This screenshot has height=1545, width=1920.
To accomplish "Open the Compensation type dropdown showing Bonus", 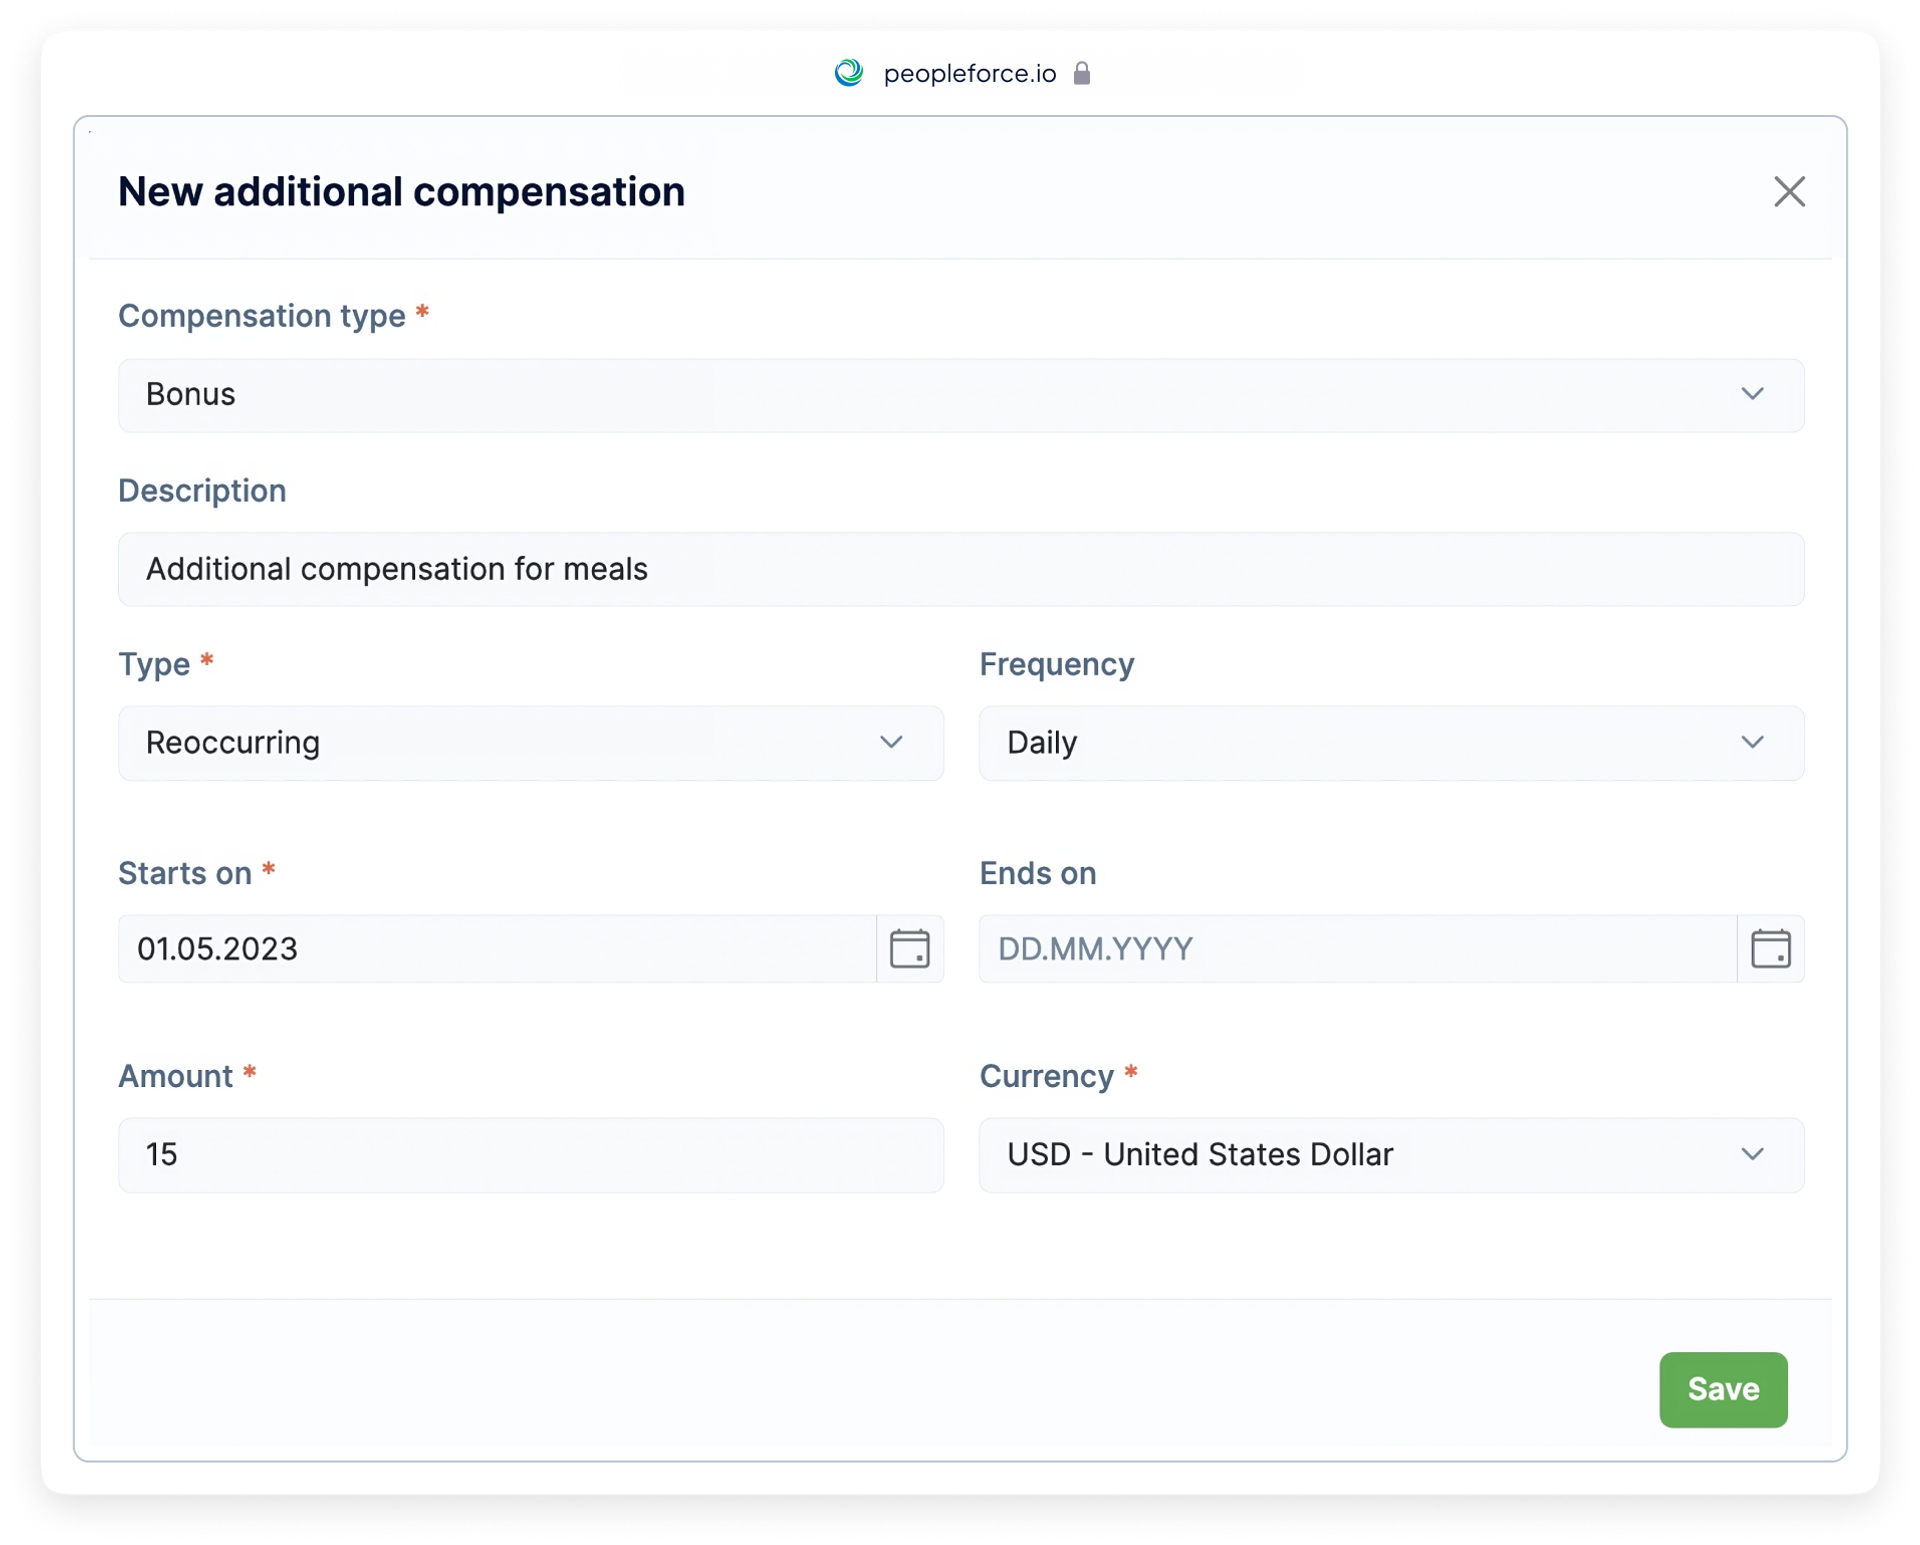I will [x=961, y=395].
